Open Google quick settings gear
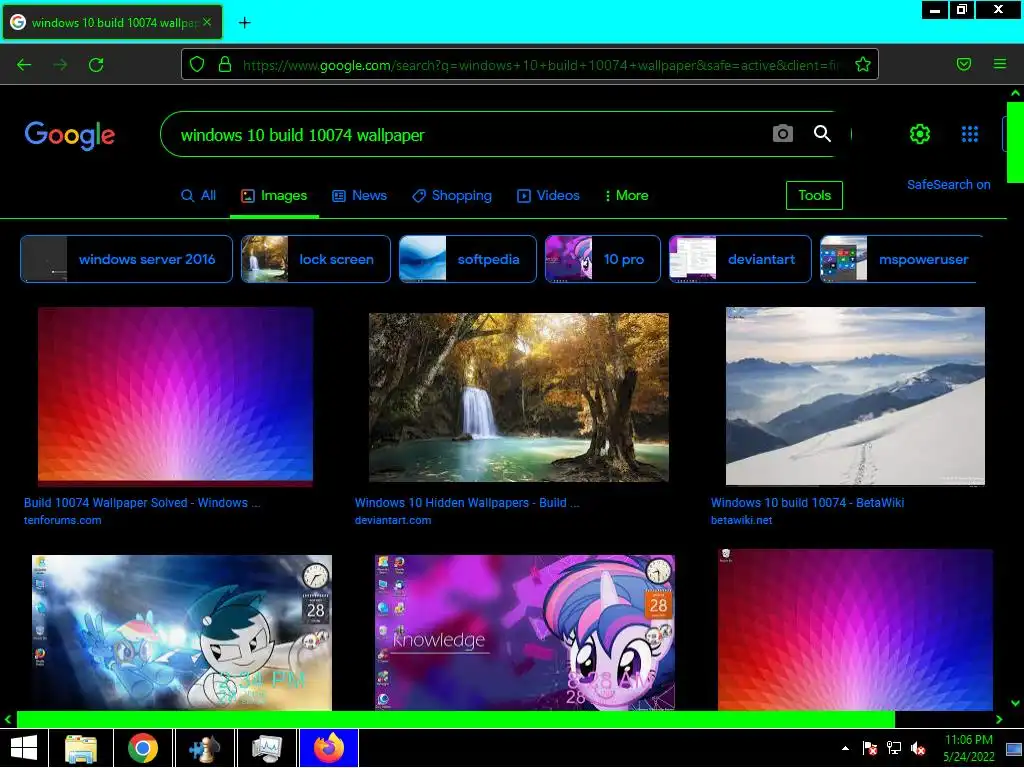The image size is (1024, 768). (x=920, y=134)
